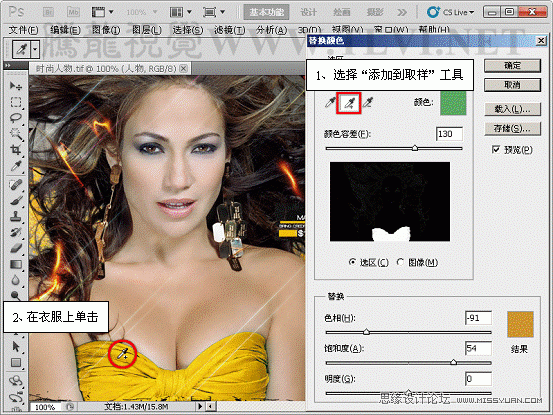
Task: Select the Path Selection tool
Action: 16,346
